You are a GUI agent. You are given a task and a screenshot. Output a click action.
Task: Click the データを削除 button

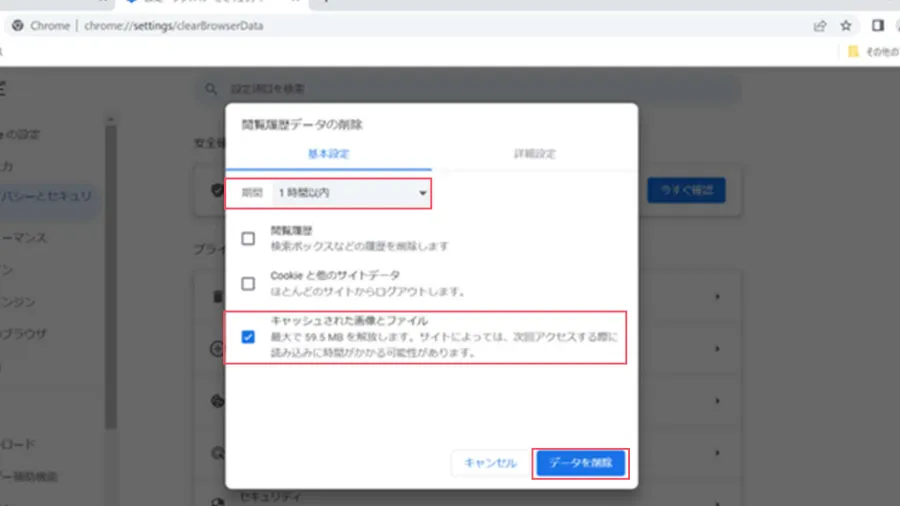pyautogui.click(x=580, y=463)
